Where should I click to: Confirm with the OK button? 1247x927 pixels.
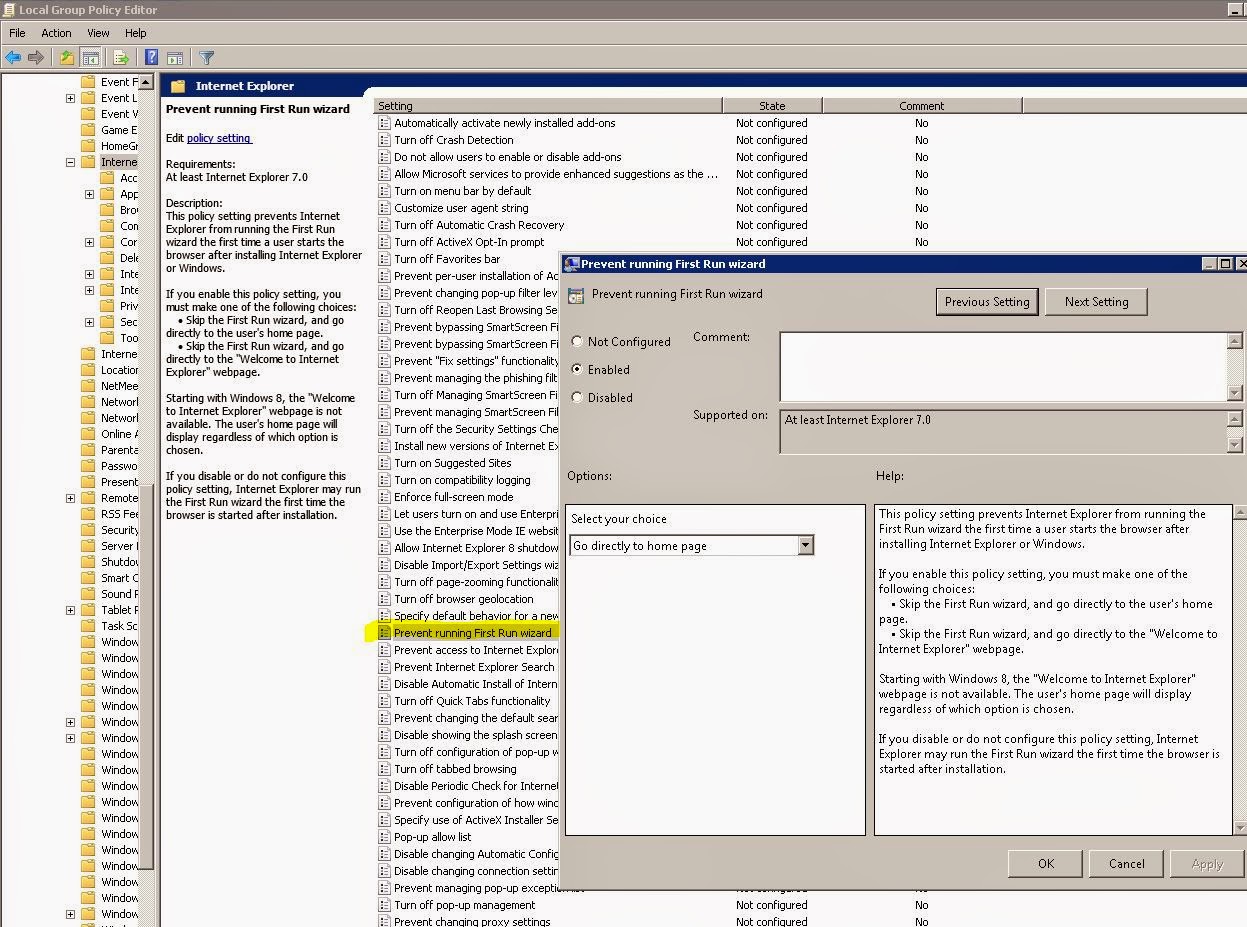coord(1046,864)
